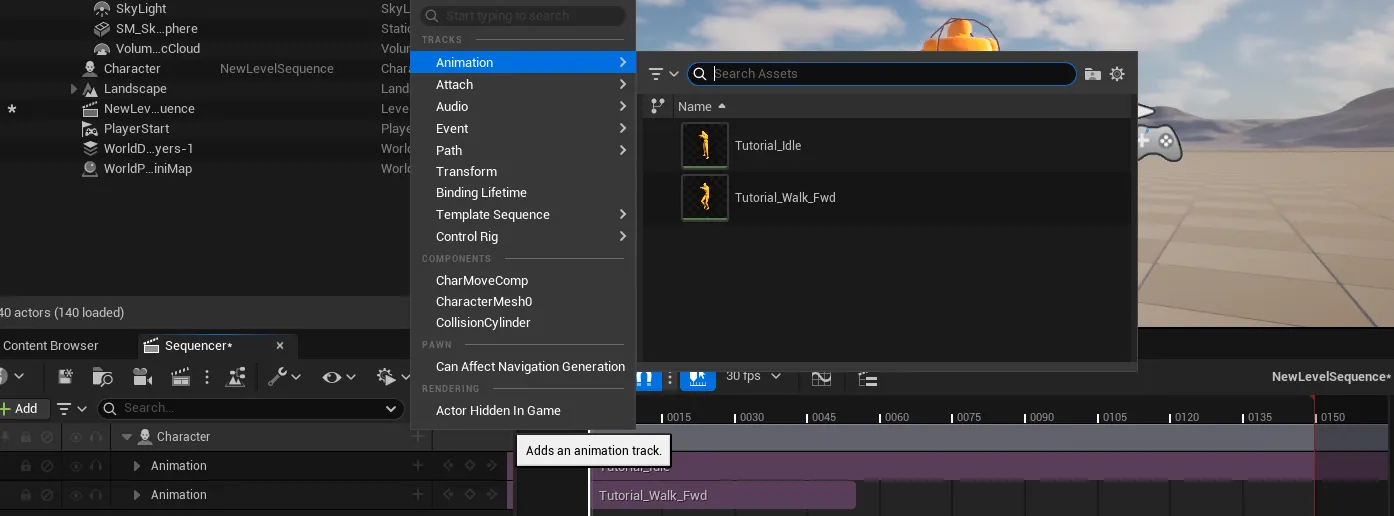
Task: Open the asset picker filter dropdown
Action: (x=664, y=74)
